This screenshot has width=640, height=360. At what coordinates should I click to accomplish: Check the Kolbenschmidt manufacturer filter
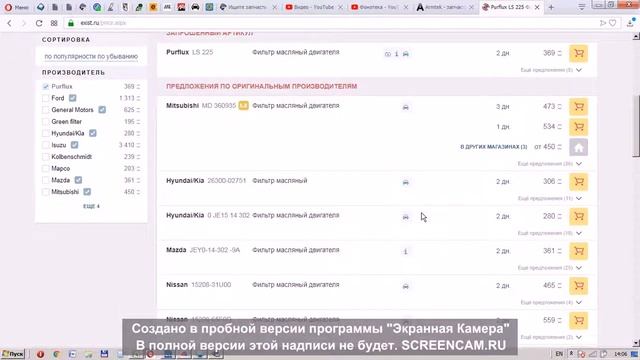pyautogui.click(x=46, y=157)
